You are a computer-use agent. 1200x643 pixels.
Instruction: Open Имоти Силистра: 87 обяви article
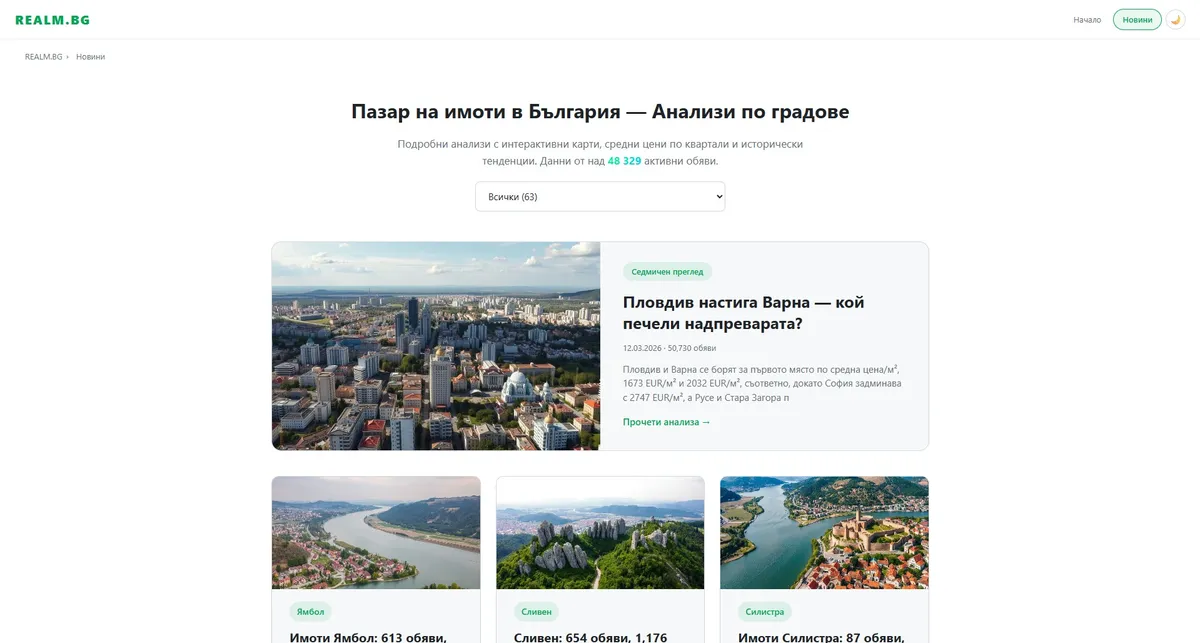pyautogui.click(x=821, y=637)
